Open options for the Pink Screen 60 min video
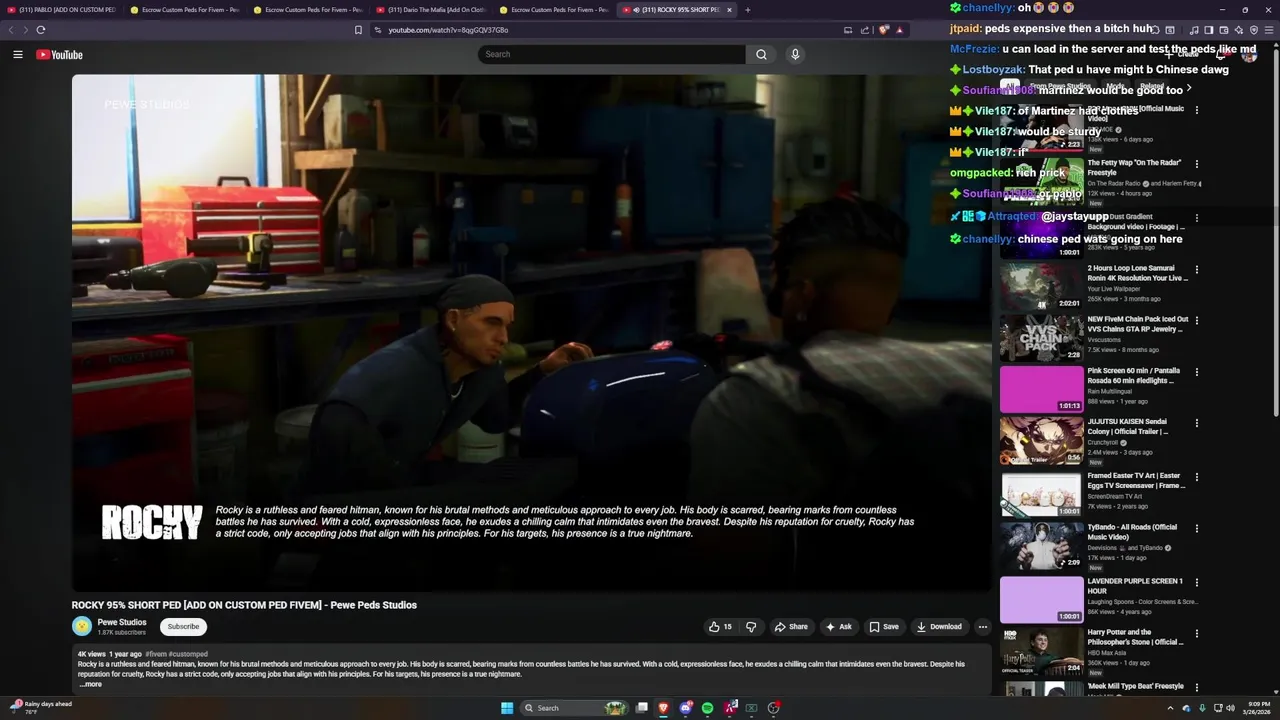The height and width of the screenshot is (720, 1280). 1197,372
